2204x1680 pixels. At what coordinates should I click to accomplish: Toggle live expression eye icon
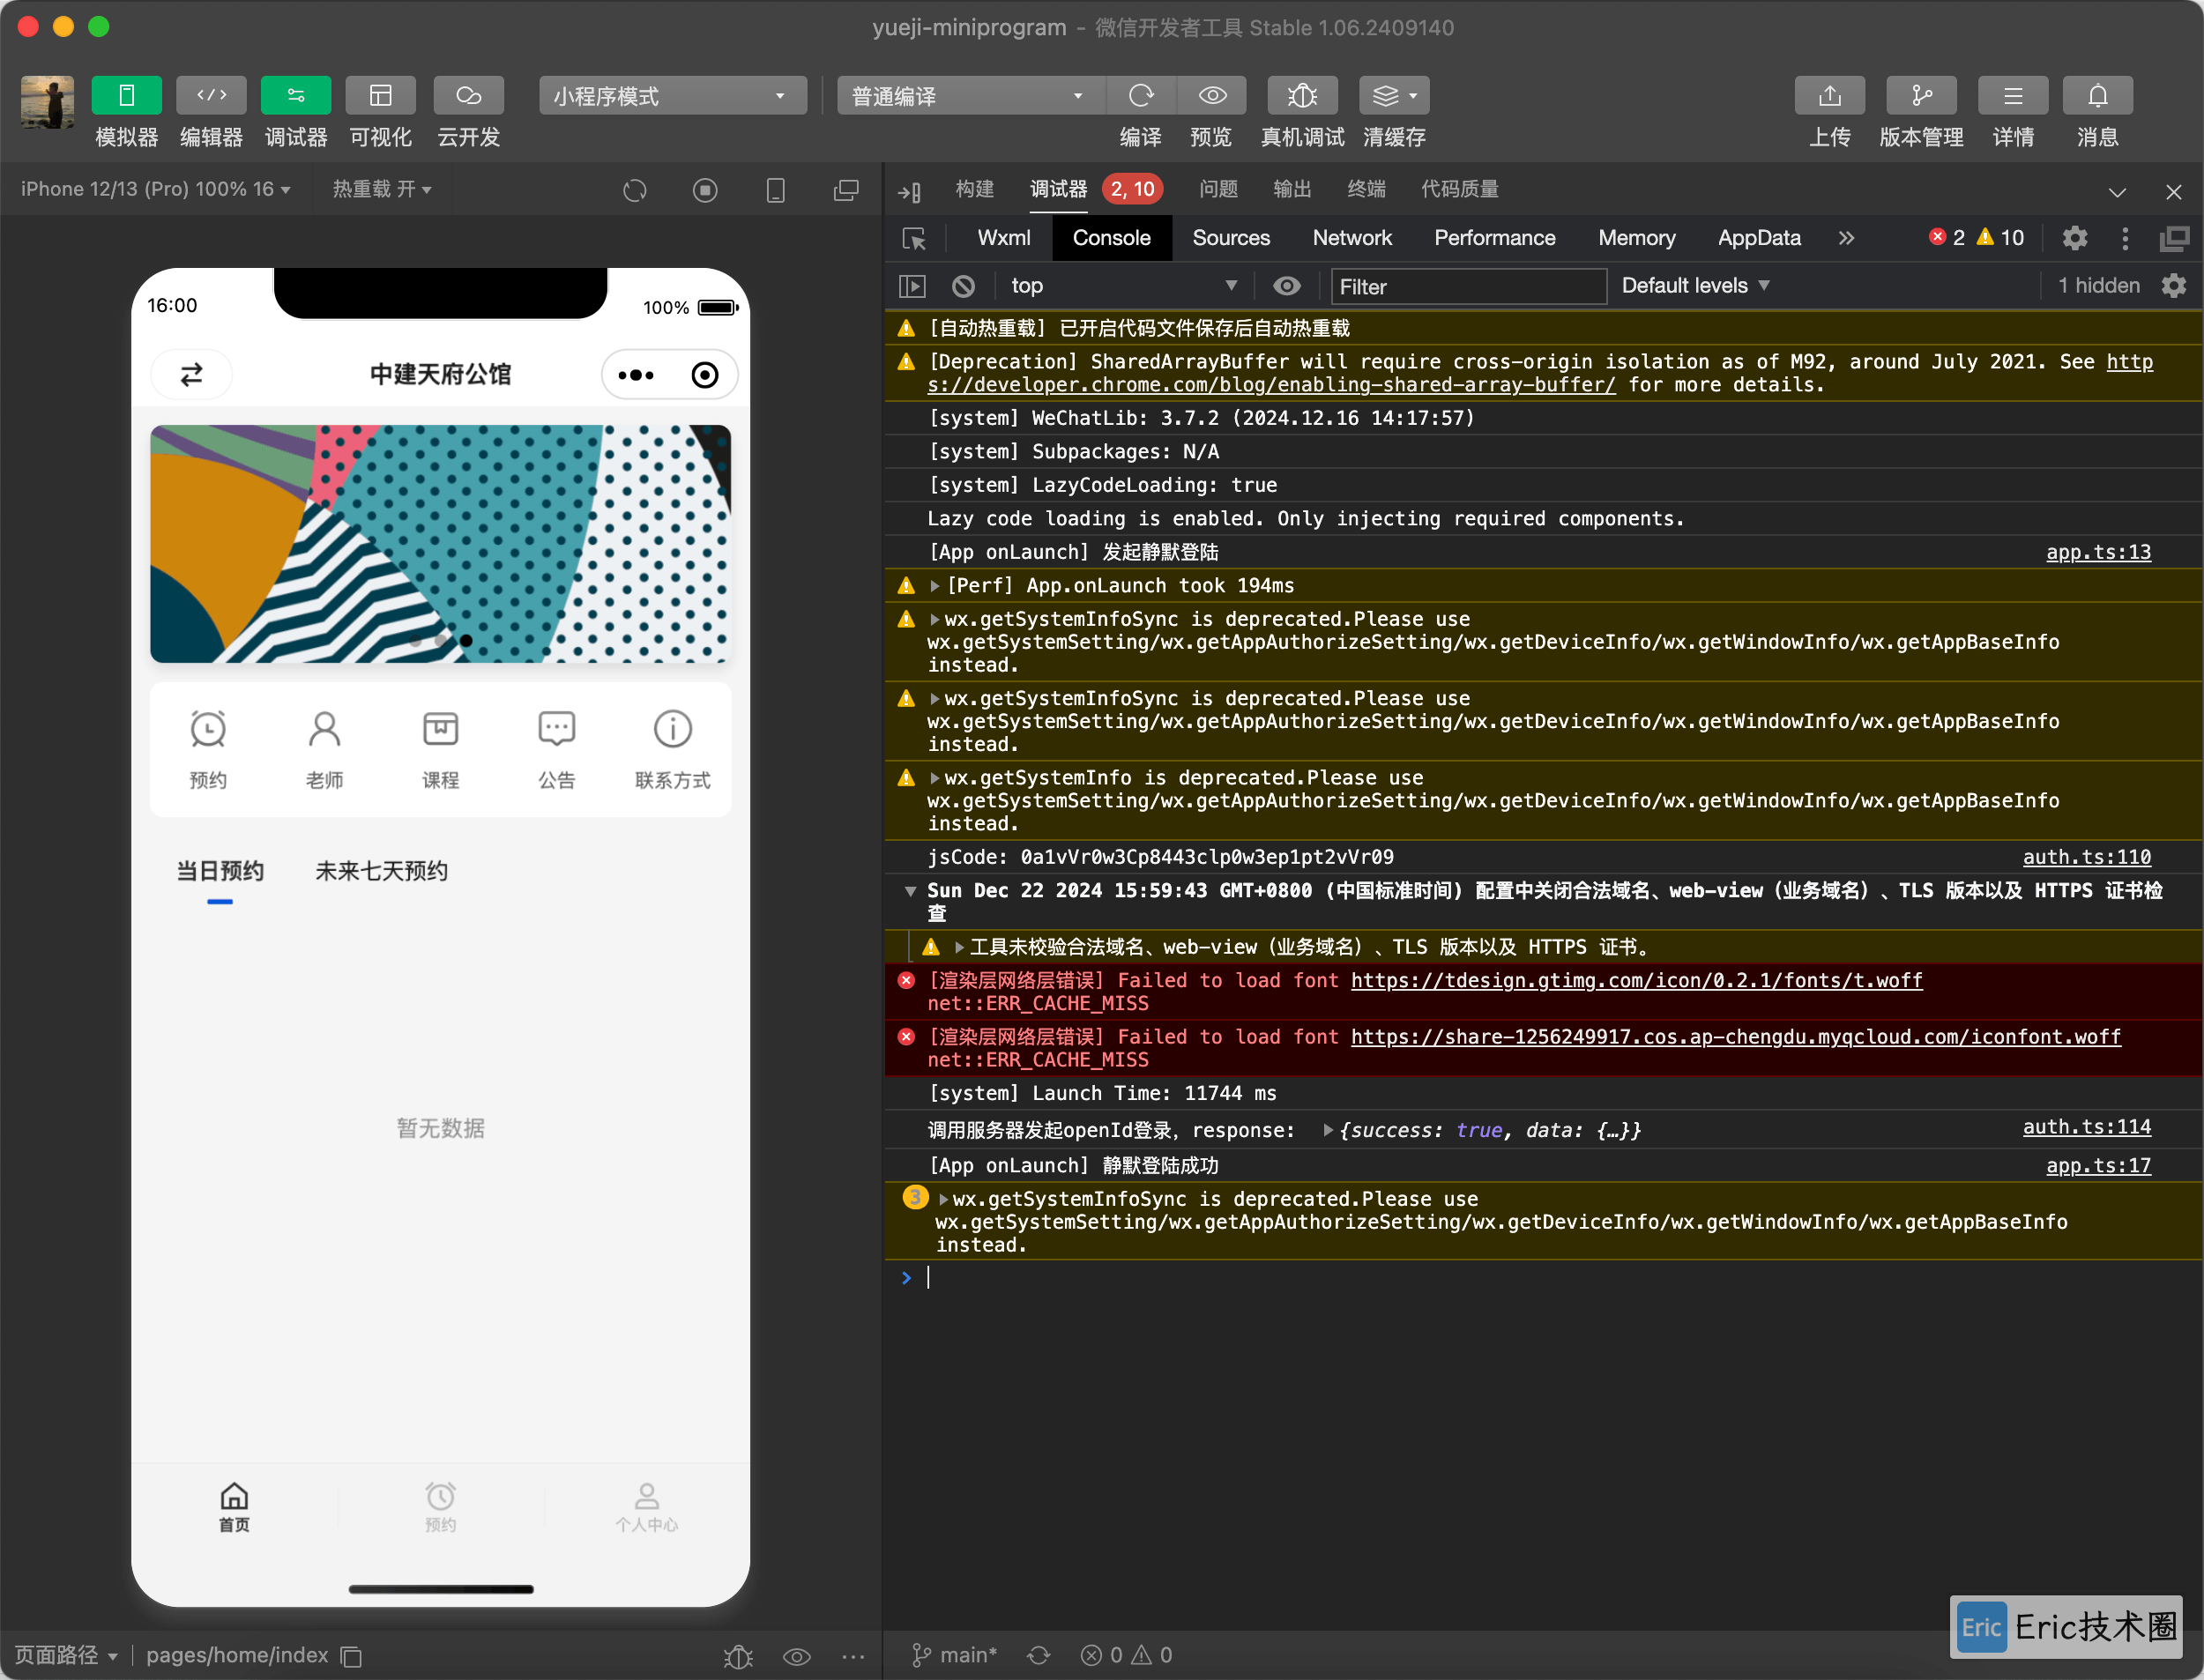click(1286, 286)
